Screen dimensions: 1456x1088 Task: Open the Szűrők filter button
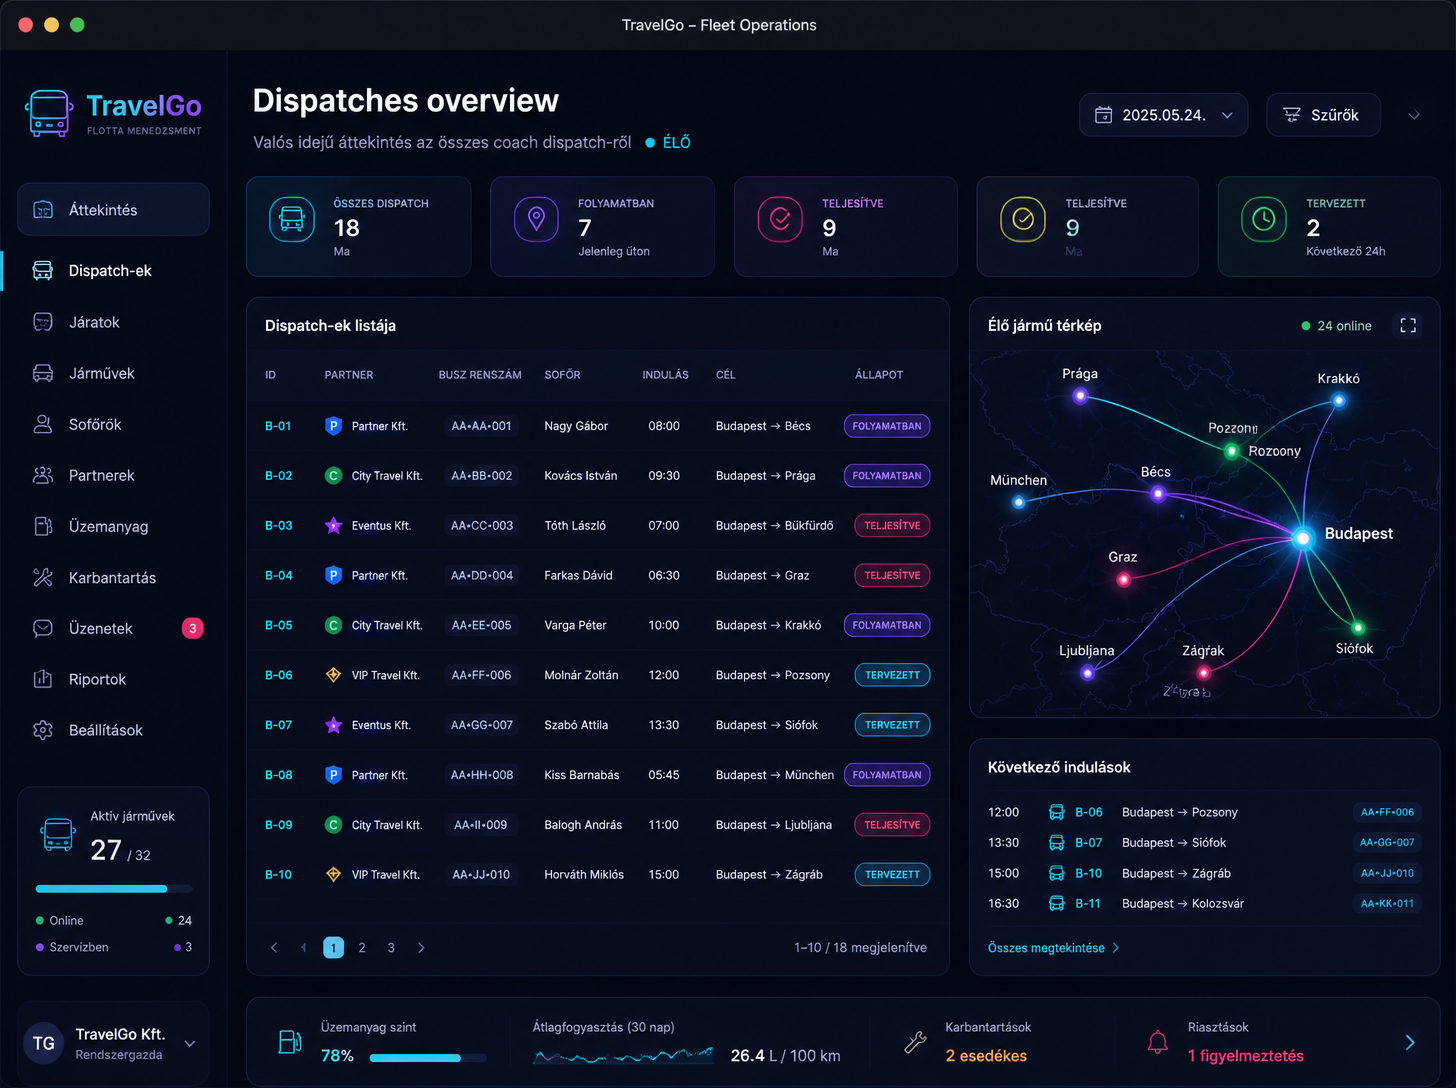point(1323,115)
